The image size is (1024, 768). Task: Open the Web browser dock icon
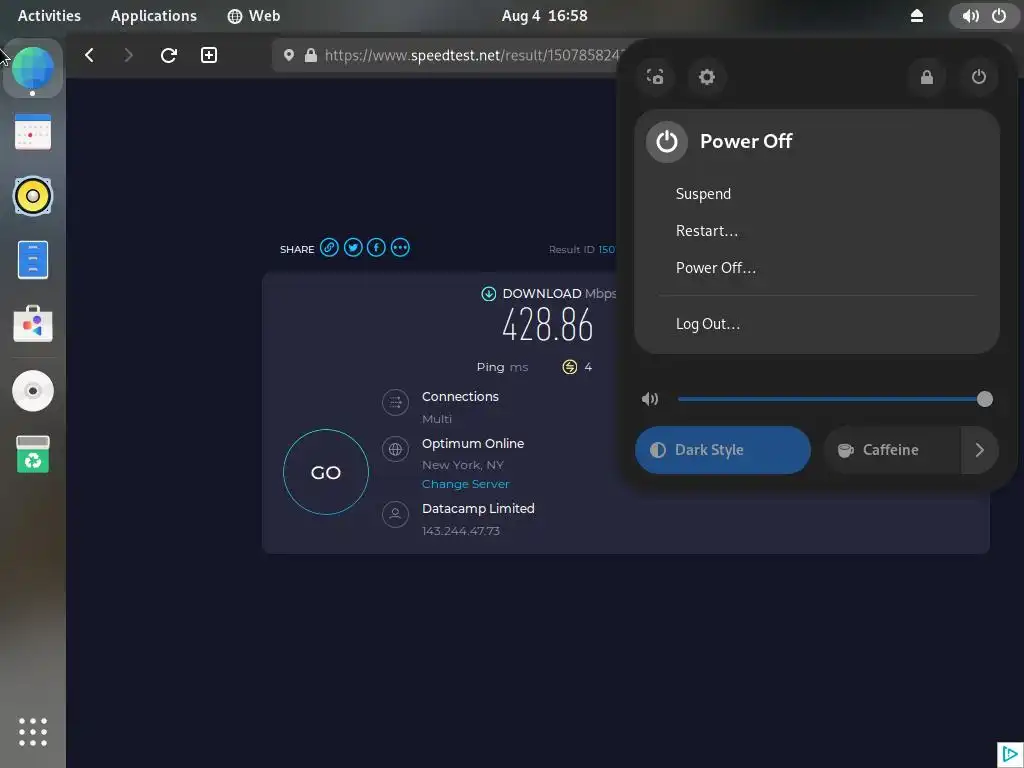33,68
